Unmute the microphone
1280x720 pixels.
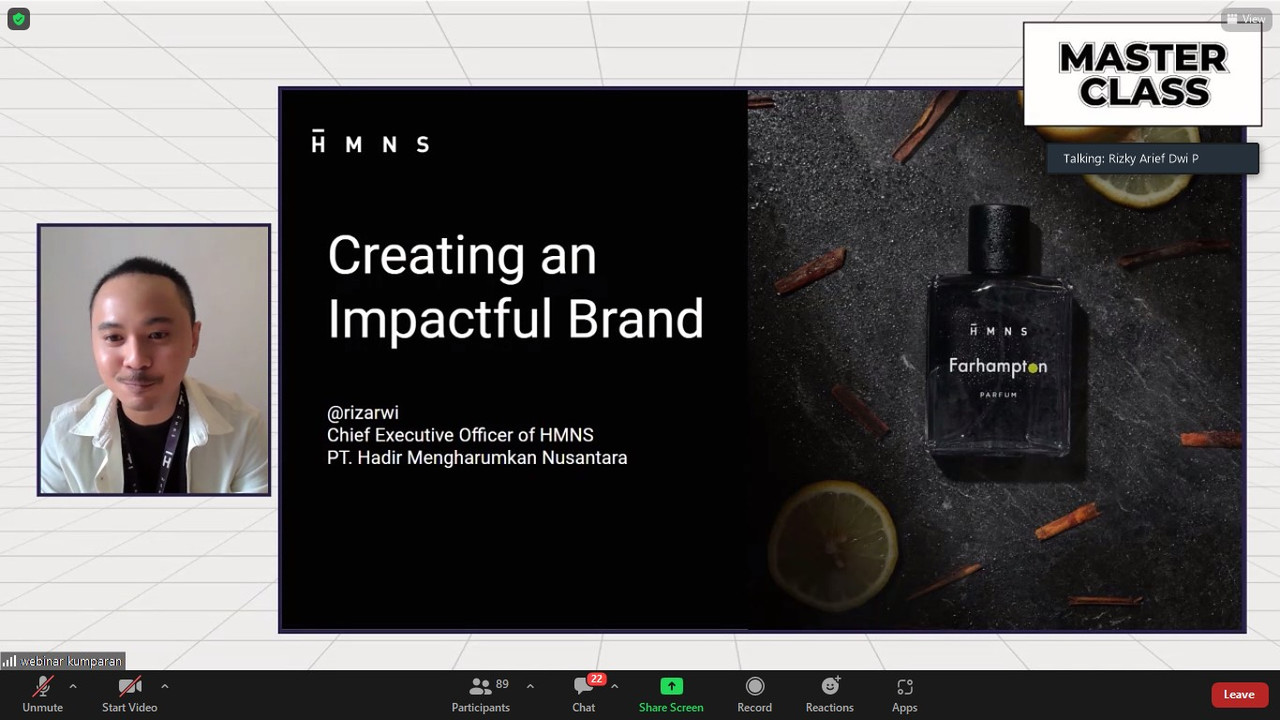tap(42, 694)
